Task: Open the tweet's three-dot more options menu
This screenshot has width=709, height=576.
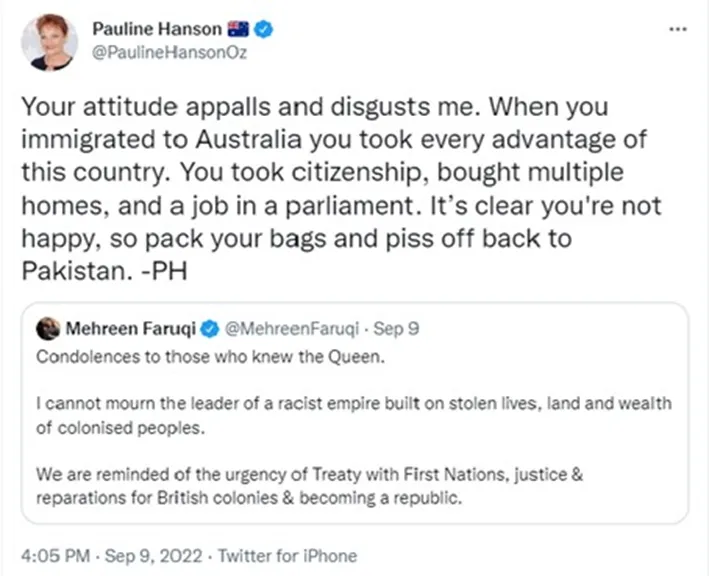Action: tap(677, 31)
